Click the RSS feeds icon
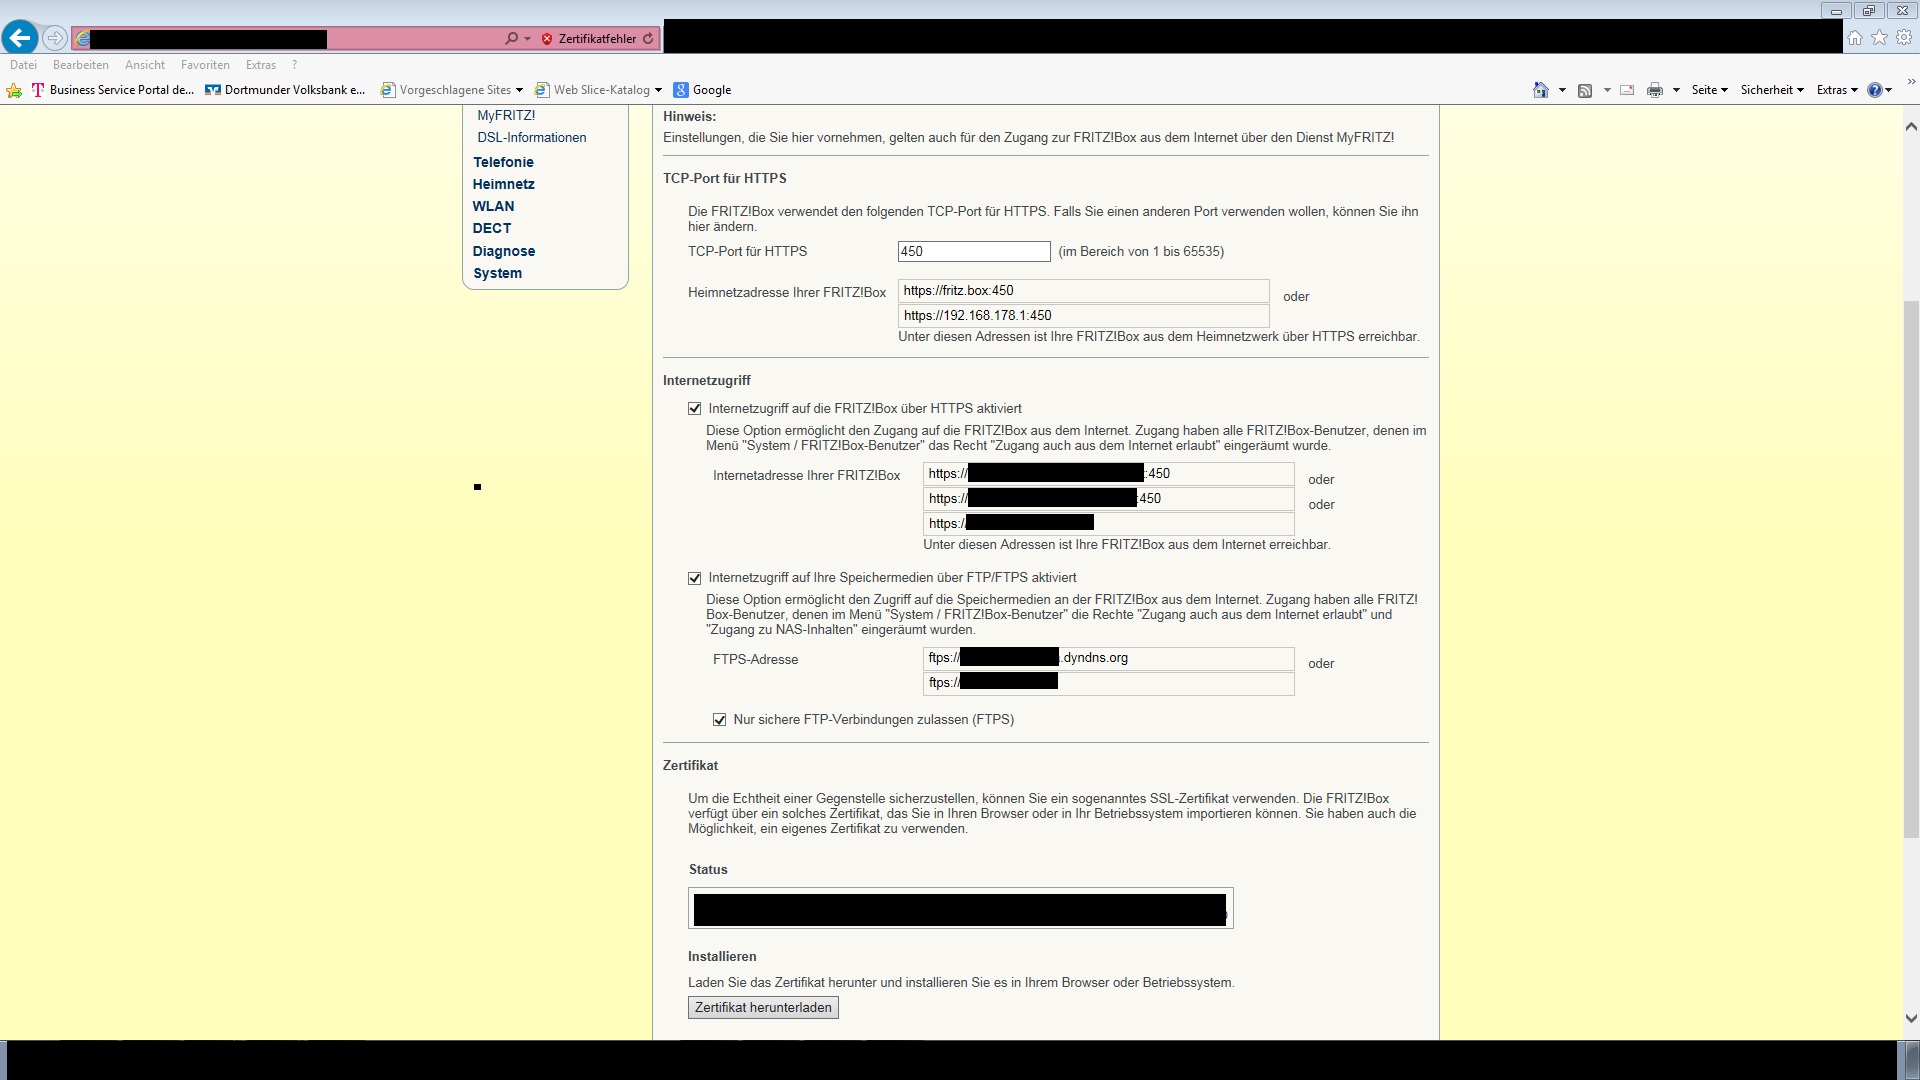The image size is (1920, 1080). click(1585, 90)
